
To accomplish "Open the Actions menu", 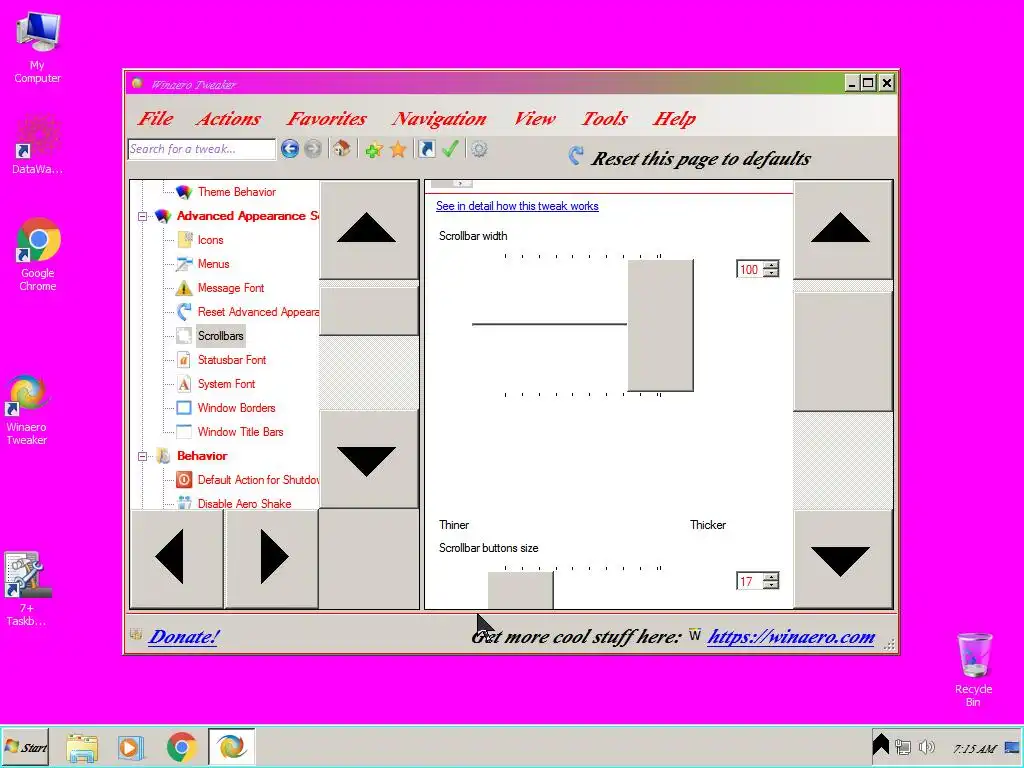I will [228, 118].
